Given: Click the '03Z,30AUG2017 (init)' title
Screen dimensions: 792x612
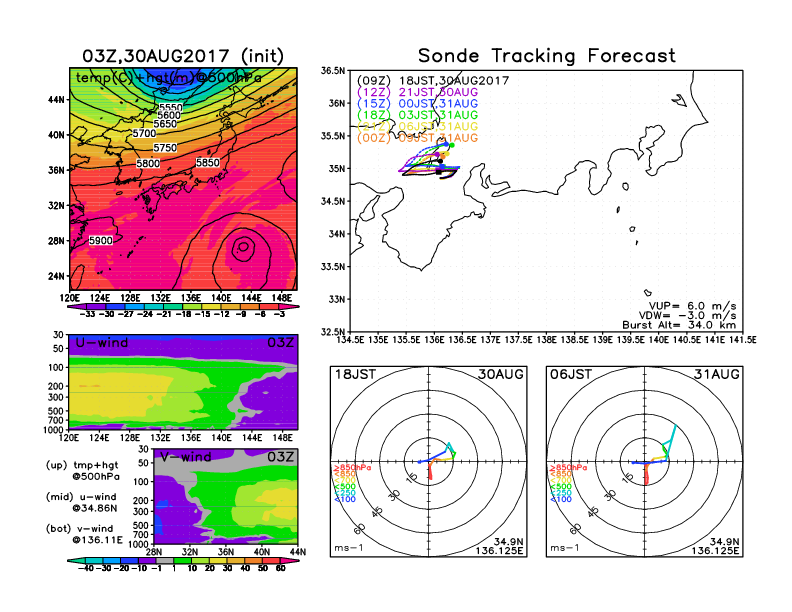Looking at the screenshot, I should pos(183,56).
